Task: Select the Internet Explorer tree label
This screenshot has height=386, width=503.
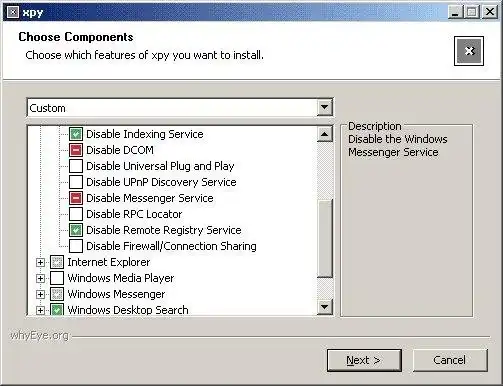Action: coord(109,262)
